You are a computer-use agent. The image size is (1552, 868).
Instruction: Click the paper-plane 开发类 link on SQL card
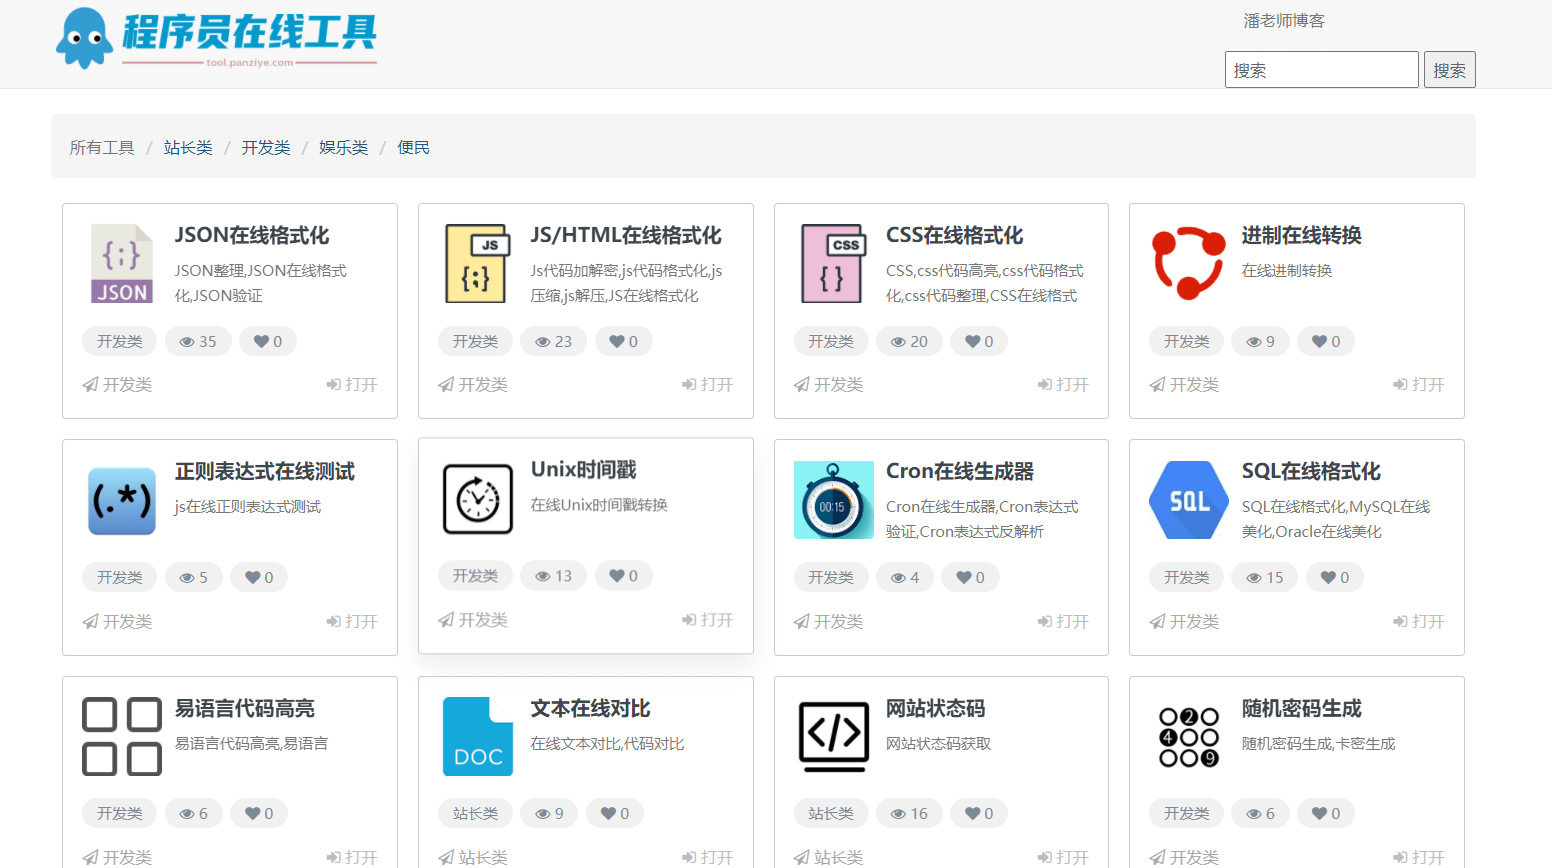[x=1184, y=621]
